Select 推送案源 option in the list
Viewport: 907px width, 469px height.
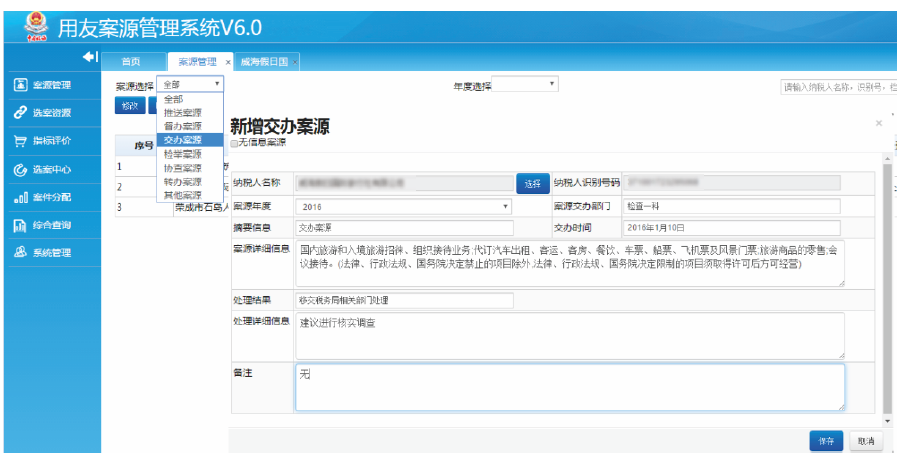click(182, 112)
